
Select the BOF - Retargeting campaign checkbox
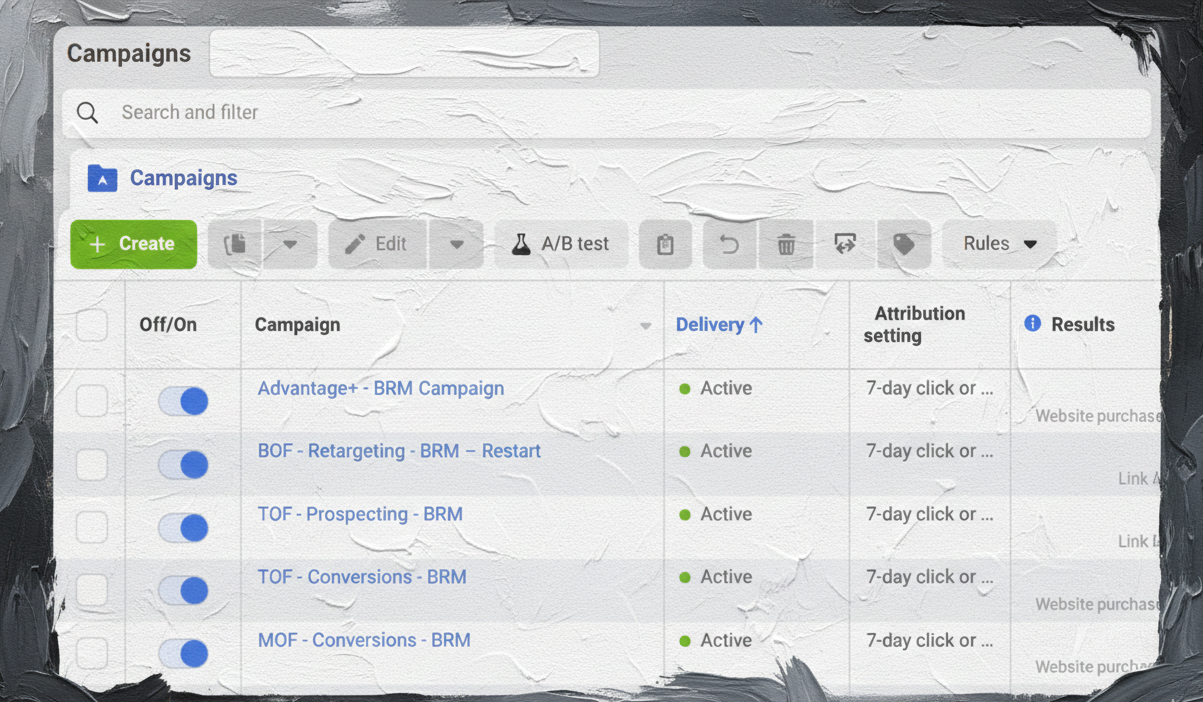coord(92,464)
